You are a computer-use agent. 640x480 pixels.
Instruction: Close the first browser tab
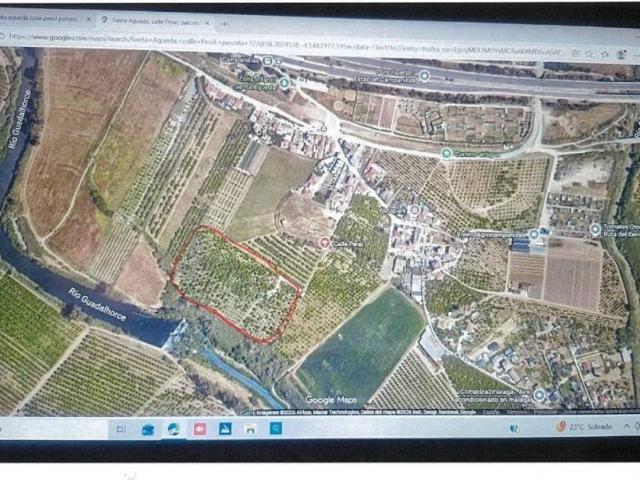[88, 19]
